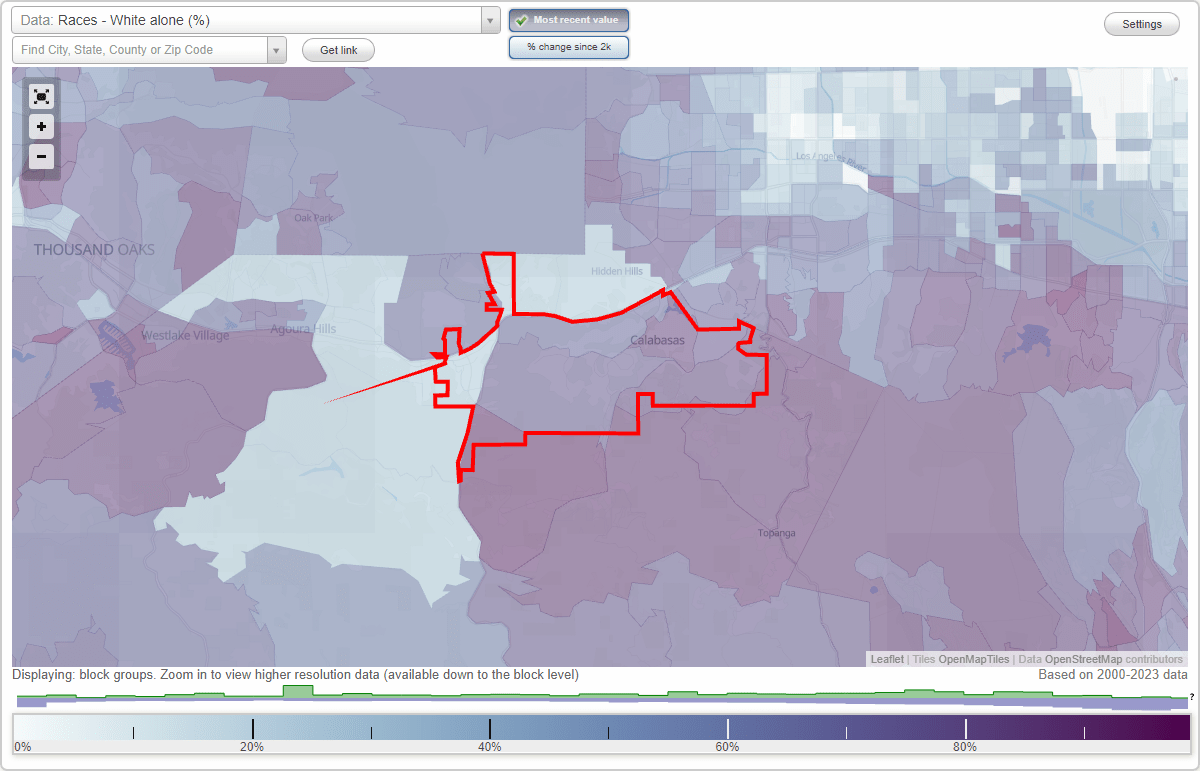Click the green checkmark on Most recent value
Screen dimensions: 1200x771
tap(522, 19)
